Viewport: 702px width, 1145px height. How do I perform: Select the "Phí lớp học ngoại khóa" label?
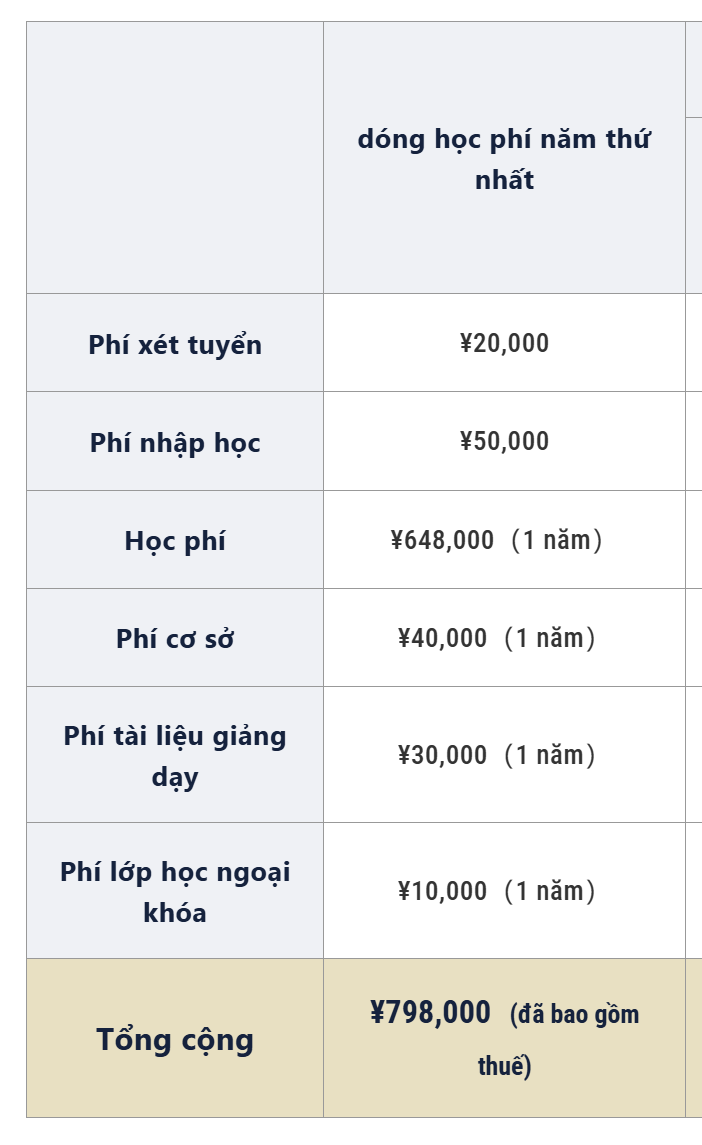click(175, 892)
